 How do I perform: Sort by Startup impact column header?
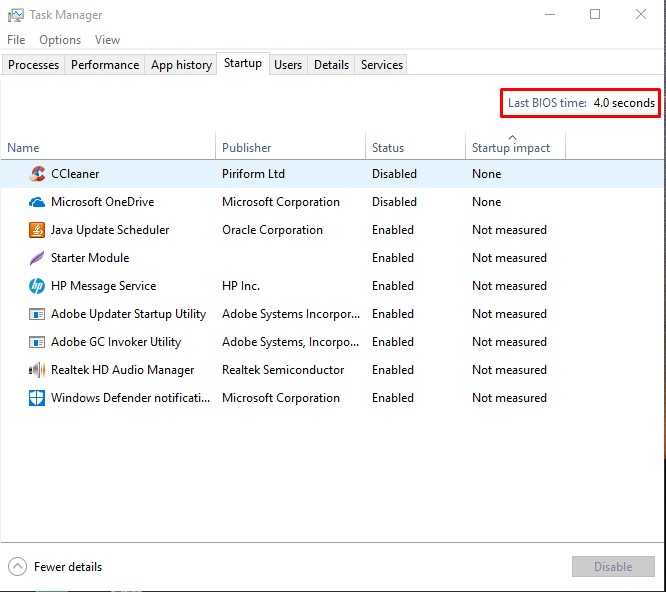[x=516, y=147]
